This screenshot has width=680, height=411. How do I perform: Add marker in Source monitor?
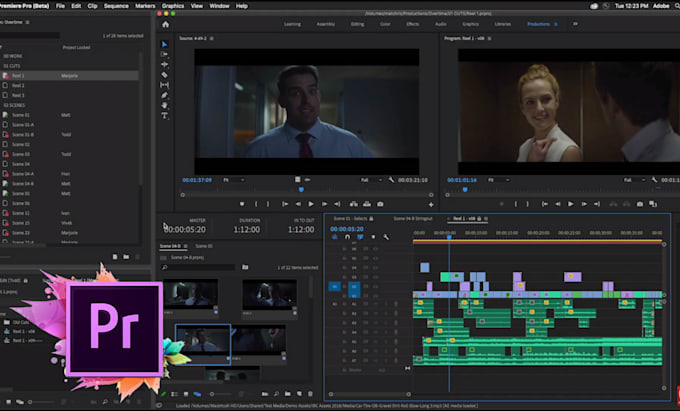click(242, 204)
